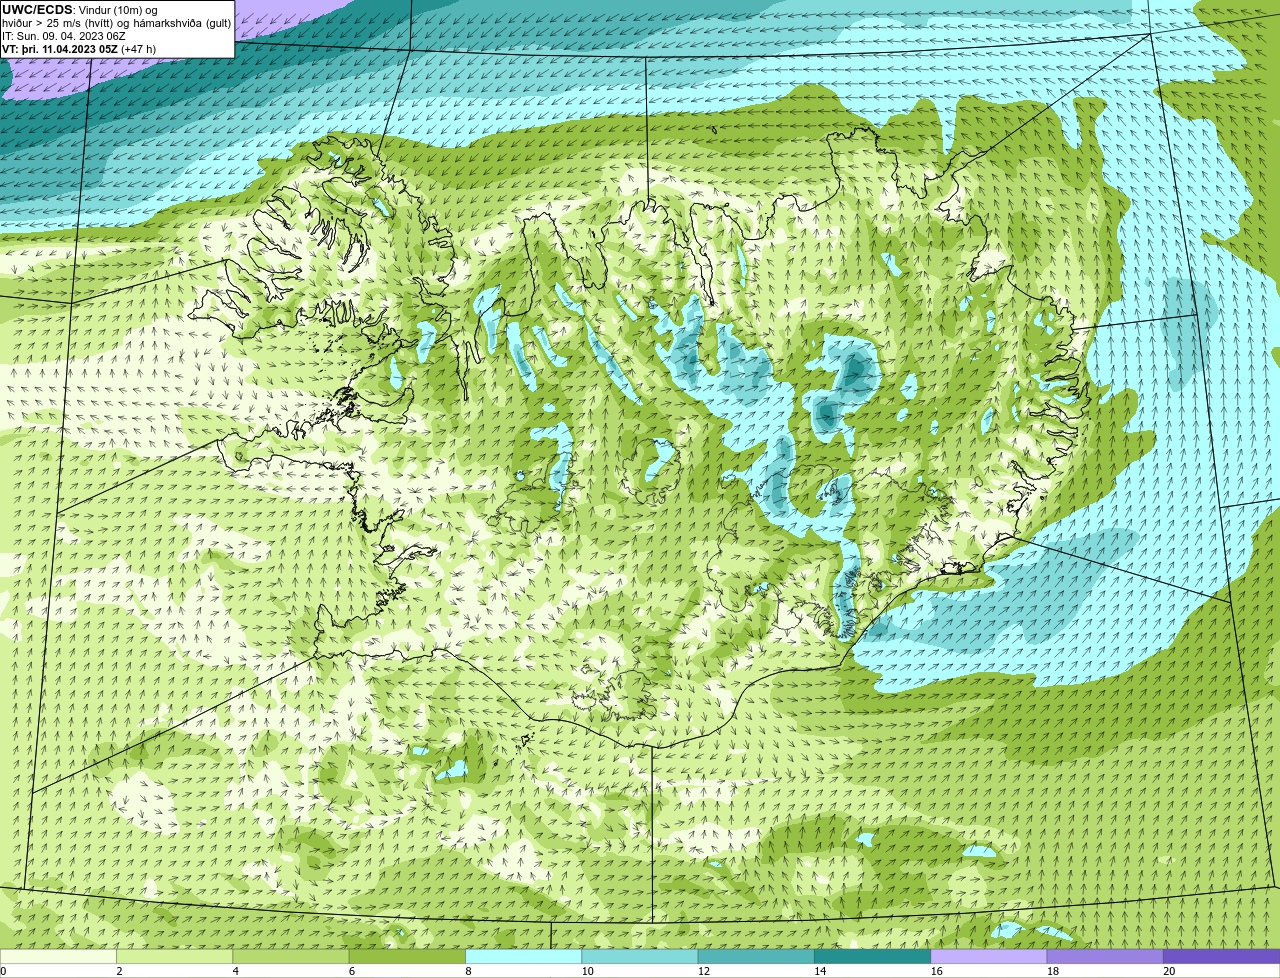Image resolution: width=1280 pixels, height=978 pixels.
Task: Click the legend scale label "20"
Action: (x=1169, y=971)
